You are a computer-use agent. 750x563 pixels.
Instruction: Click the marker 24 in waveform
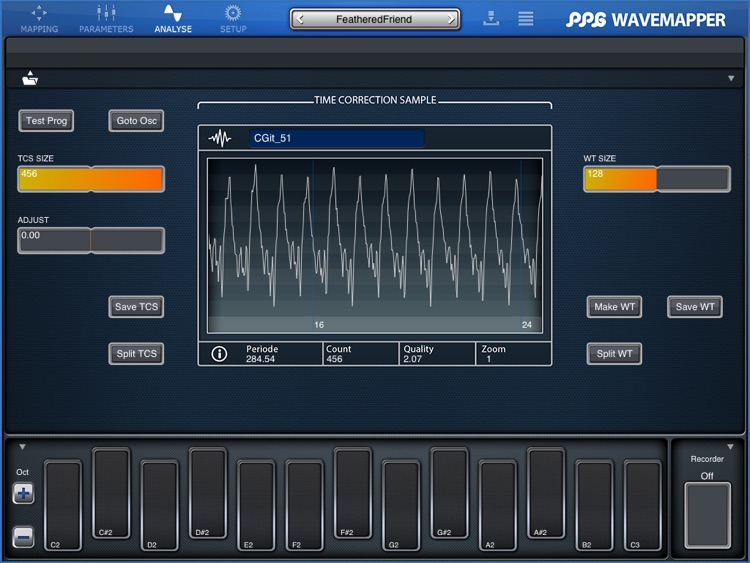tap(527, 325)
